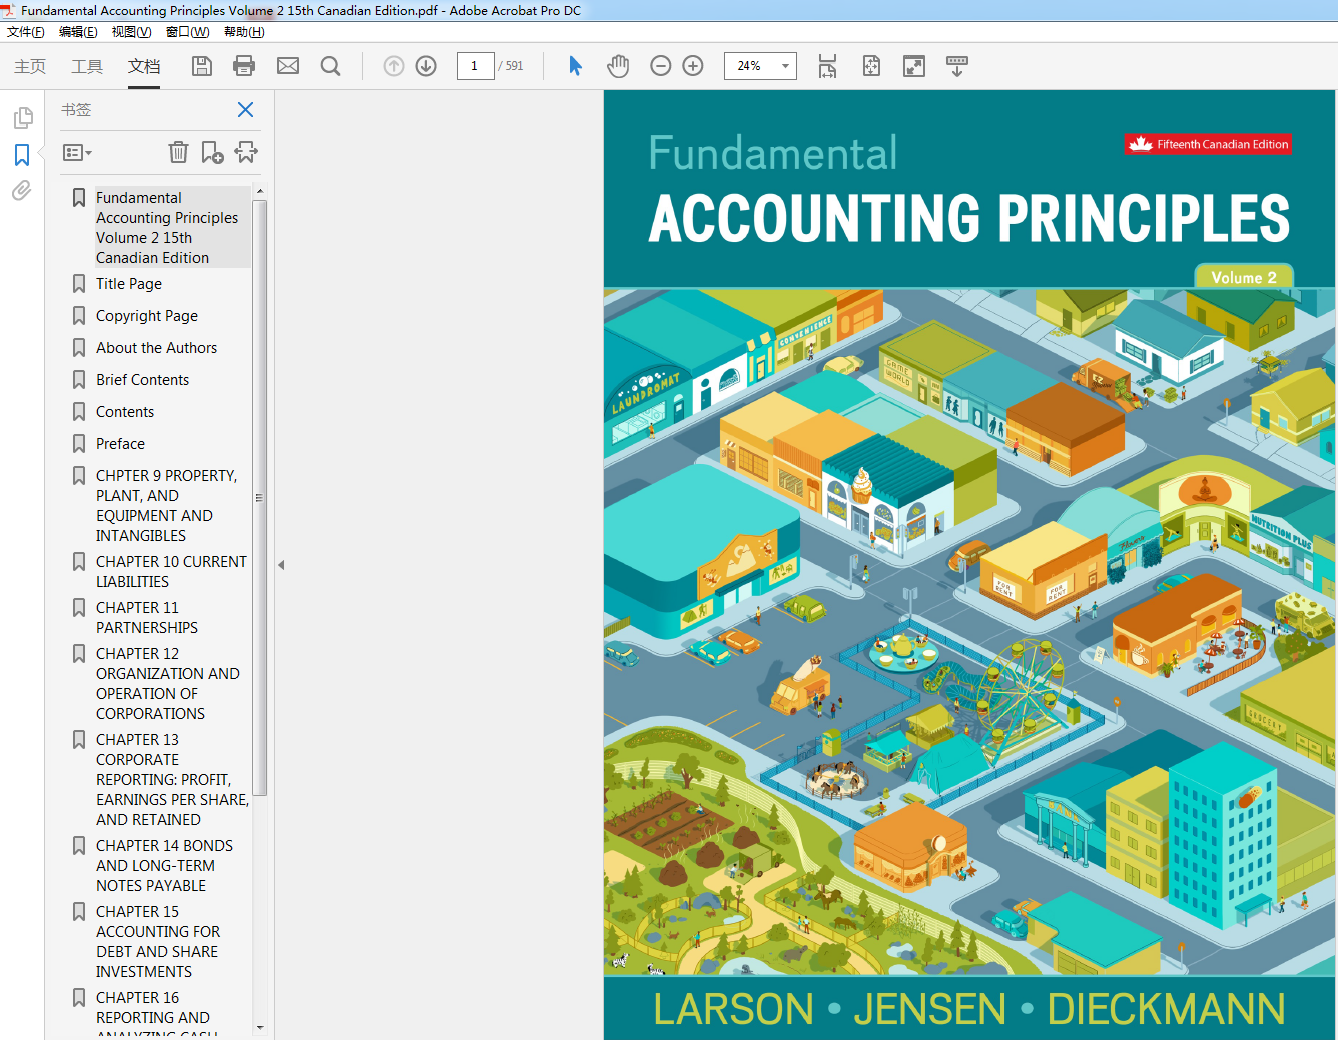Image resolution: width=1338 pixels, height=1040 pixels.
Task: Go to previous page arrow icon
Action: pyautogui.click(x=394, y=66)
